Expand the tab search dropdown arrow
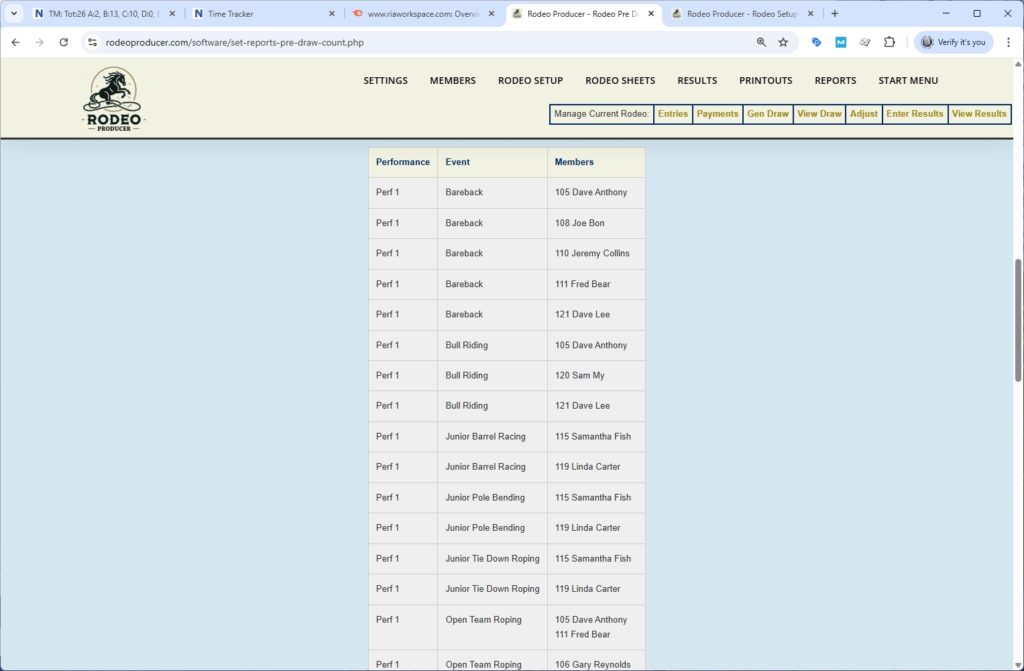 pyautogui.click(x=14, y=14)
